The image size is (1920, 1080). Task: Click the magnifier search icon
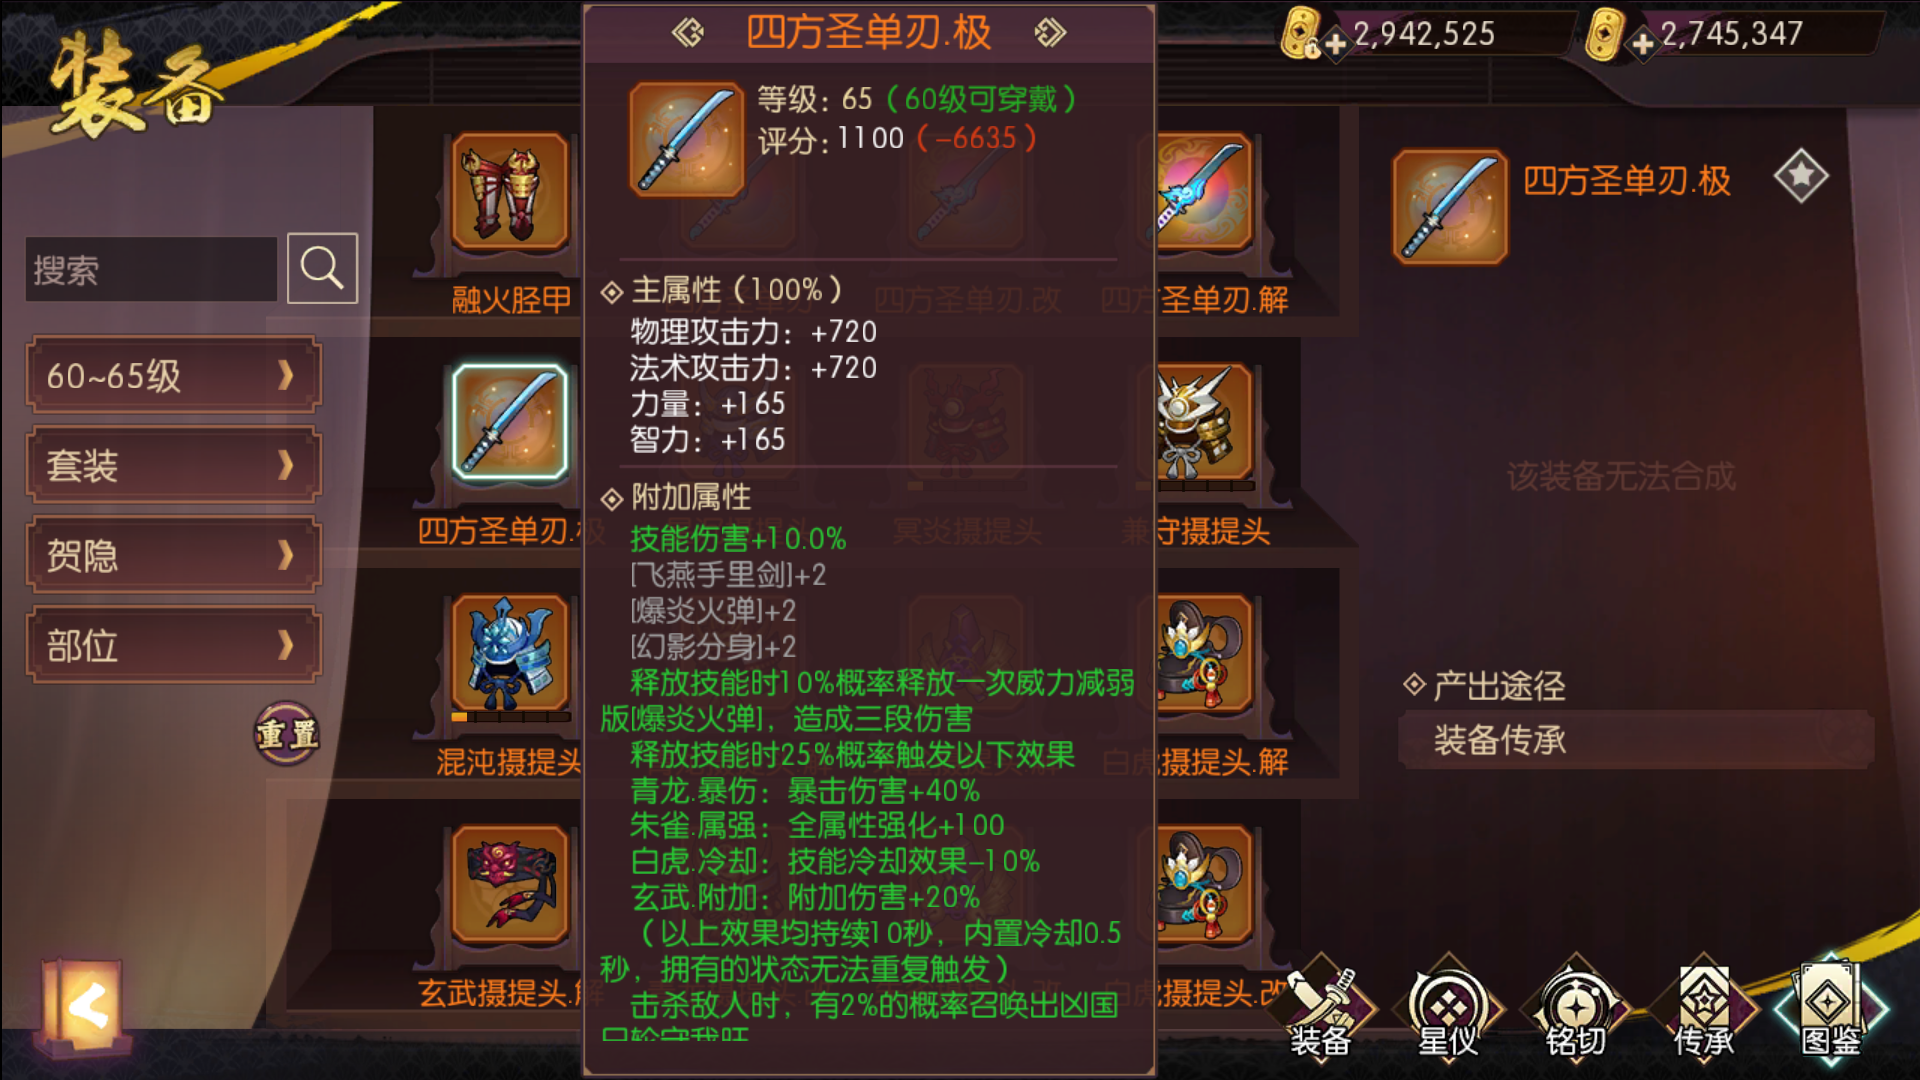[x=322, y=268]
